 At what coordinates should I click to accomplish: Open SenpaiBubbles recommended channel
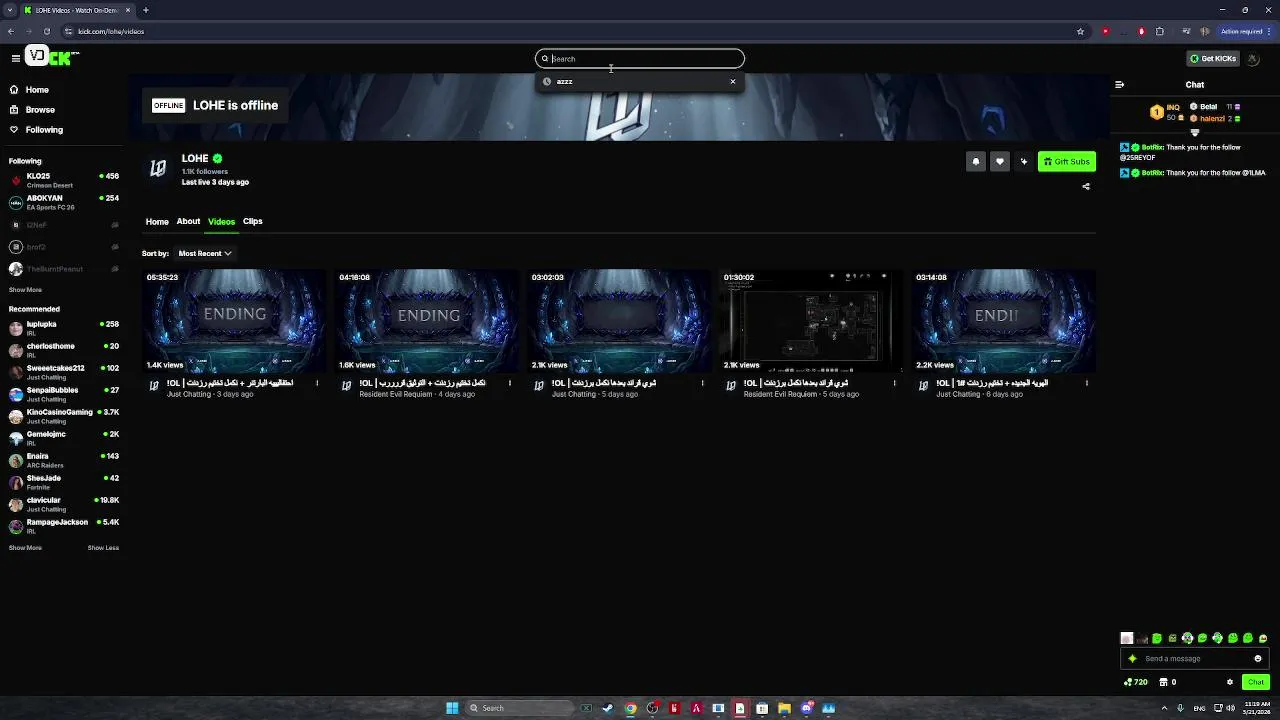coord(64,394)
